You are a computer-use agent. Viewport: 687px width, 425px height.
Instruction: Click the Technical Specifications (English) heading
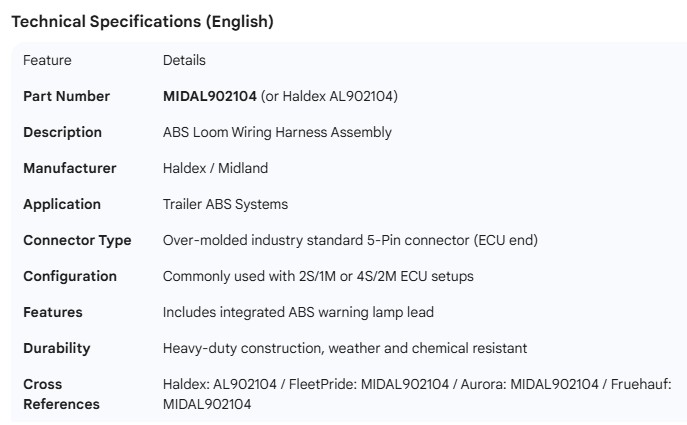[142, 22]
